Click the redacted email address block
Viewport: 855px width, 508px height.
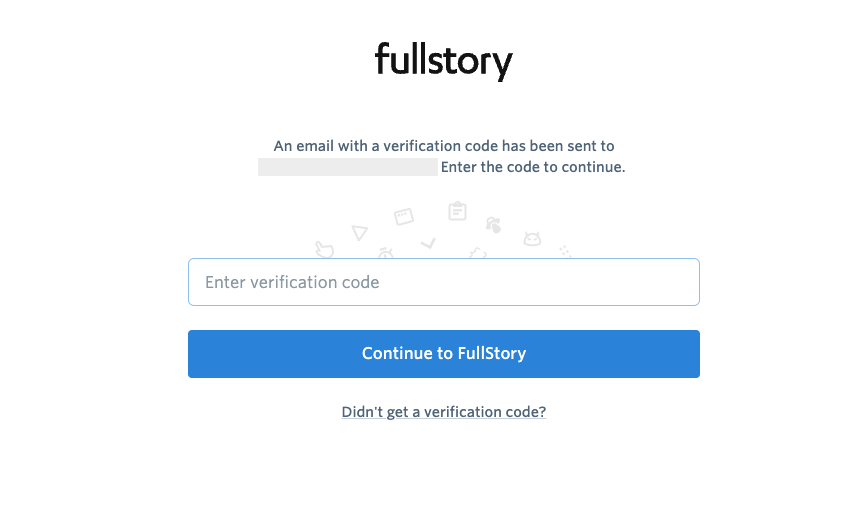tap(347, 167)
